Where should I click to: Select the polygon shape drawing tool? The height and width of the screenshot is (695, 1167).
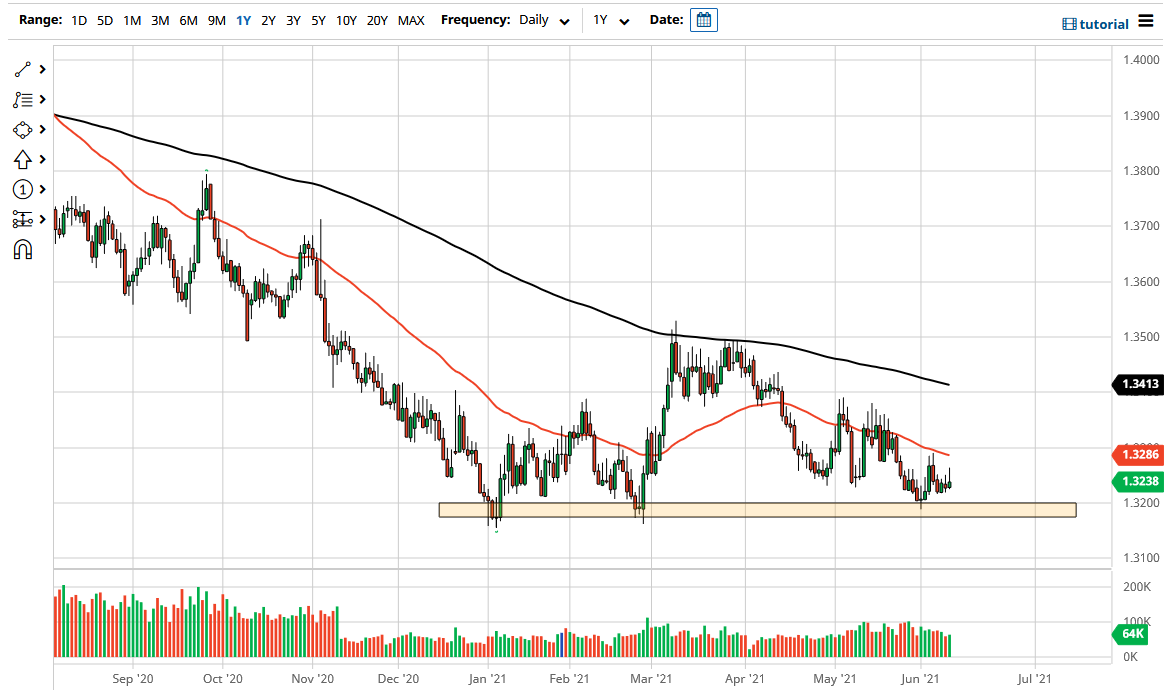click(22, 129)
